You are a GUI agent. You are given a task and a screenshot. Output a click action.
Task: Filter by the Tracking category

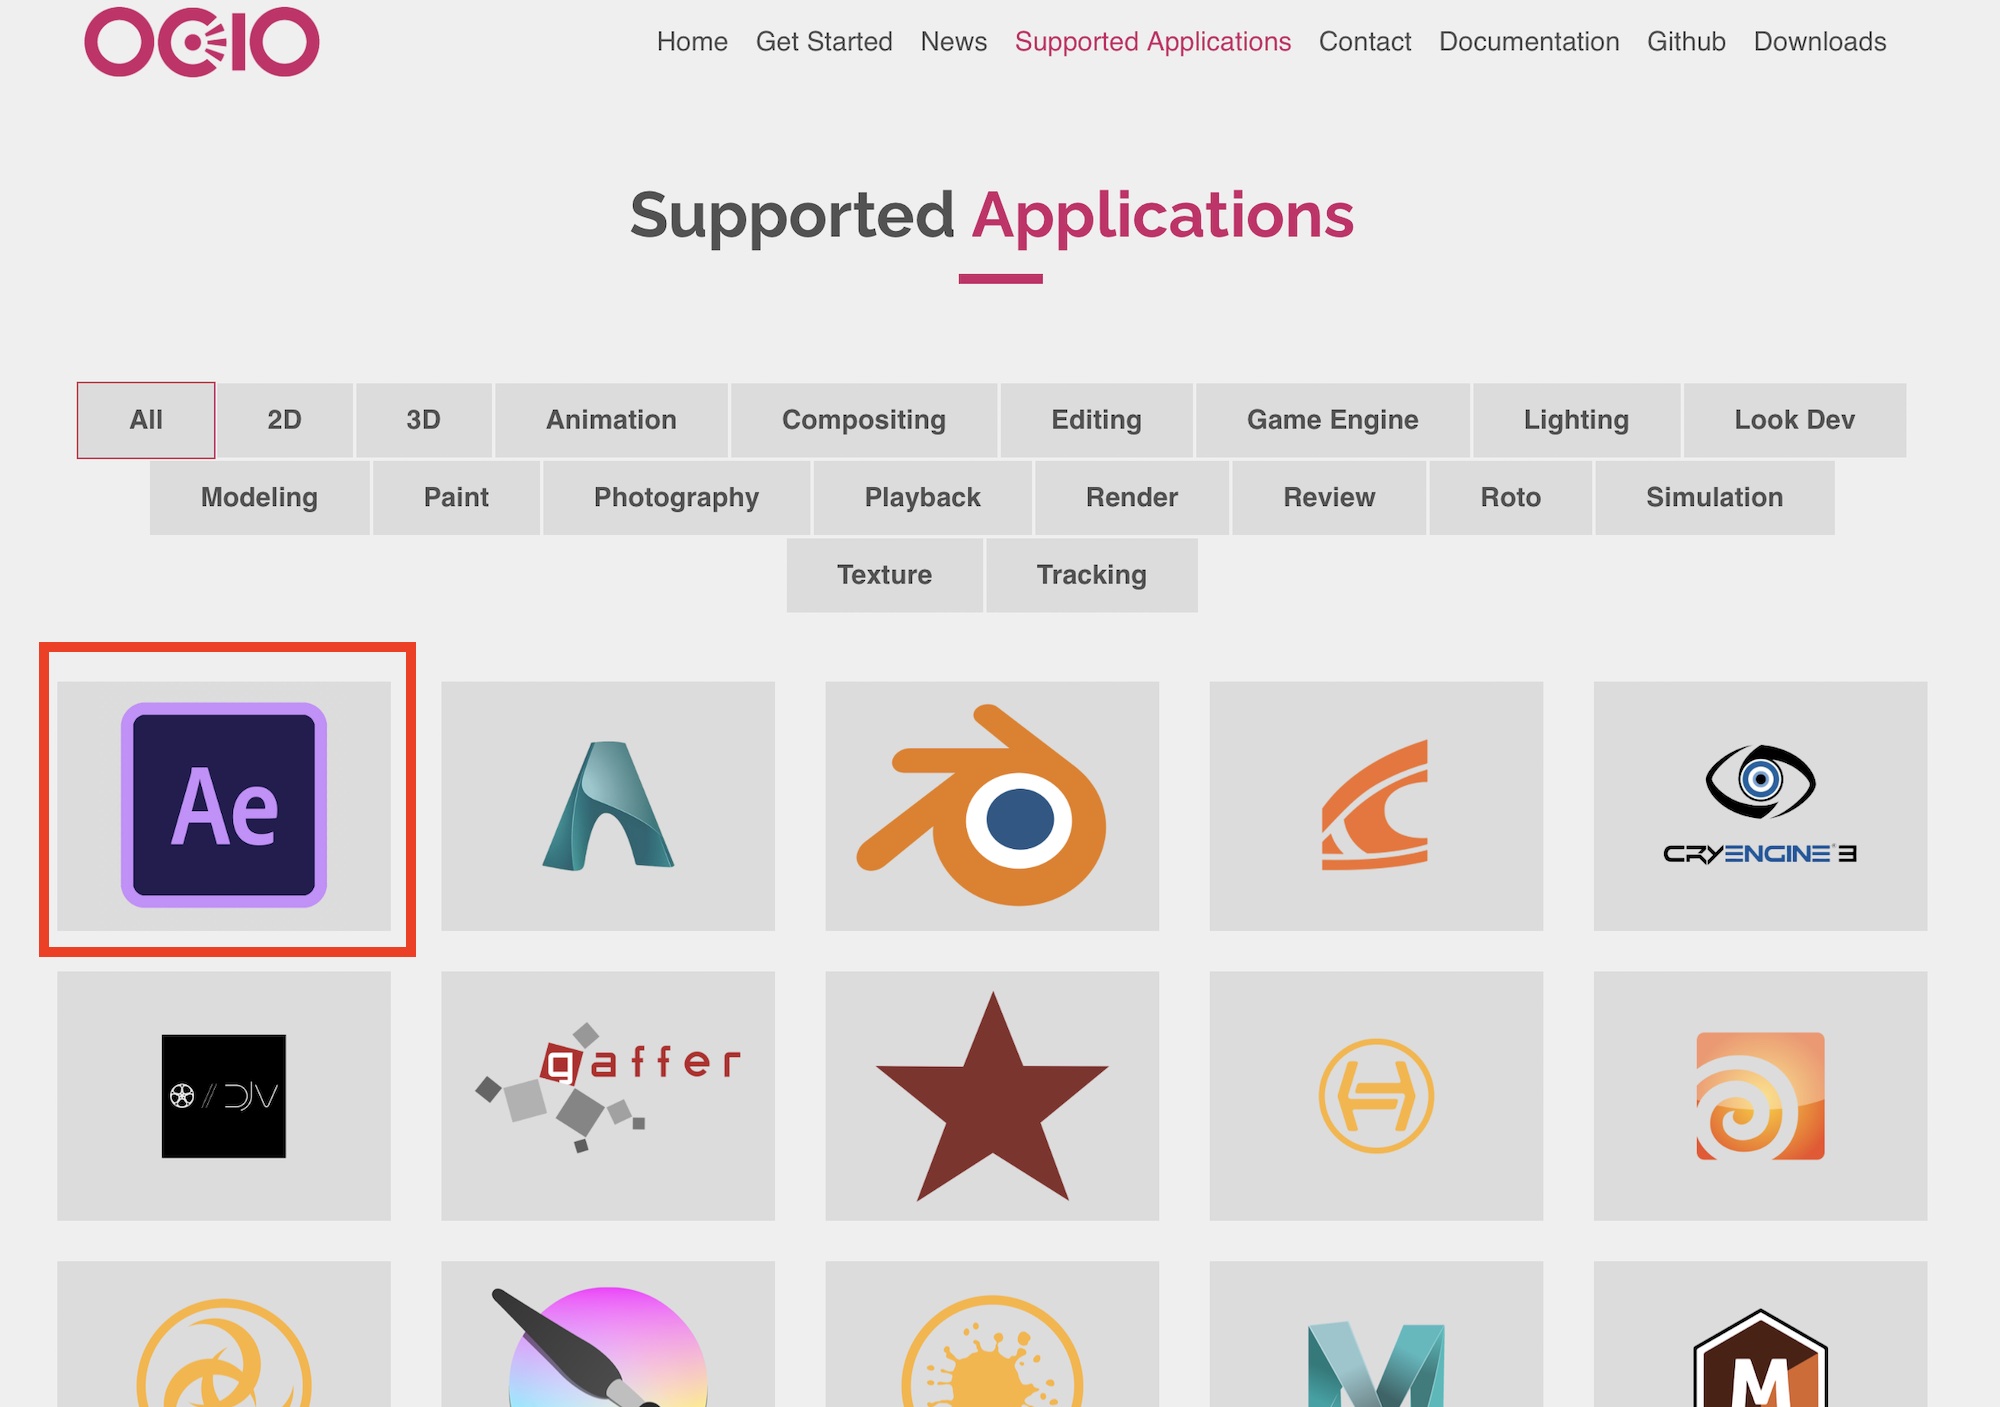click(x=1091, y=575)
